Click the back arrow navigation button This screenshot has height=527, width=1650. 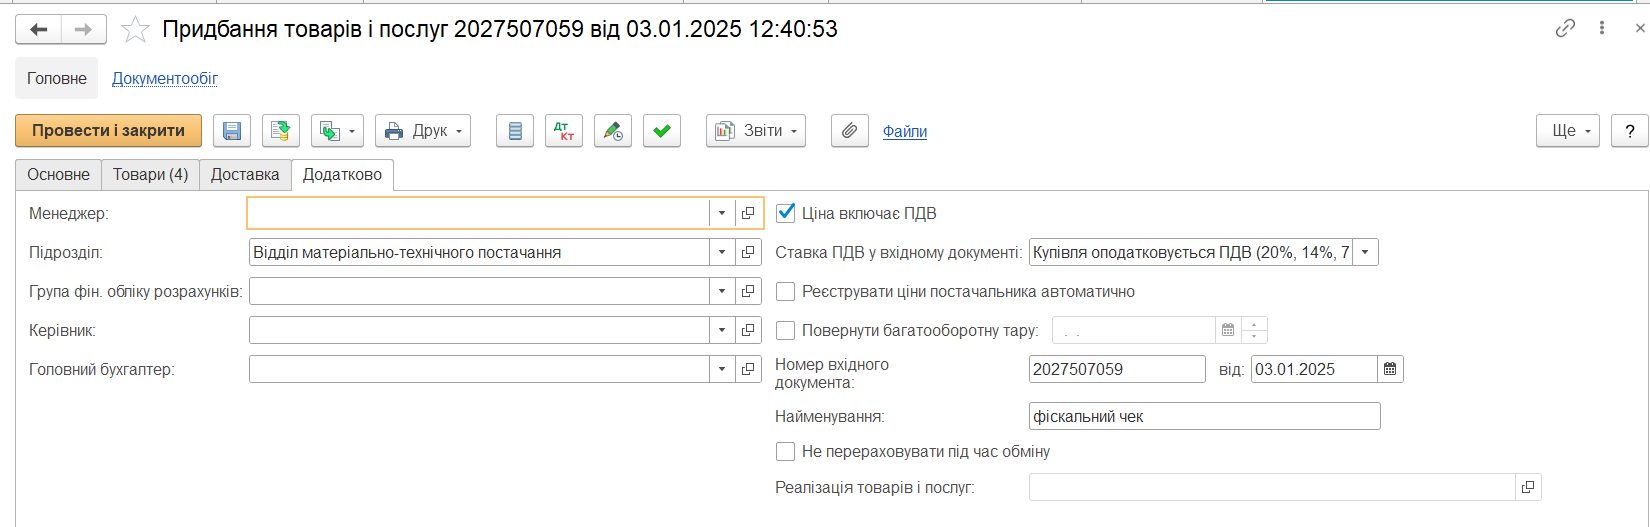39,30
